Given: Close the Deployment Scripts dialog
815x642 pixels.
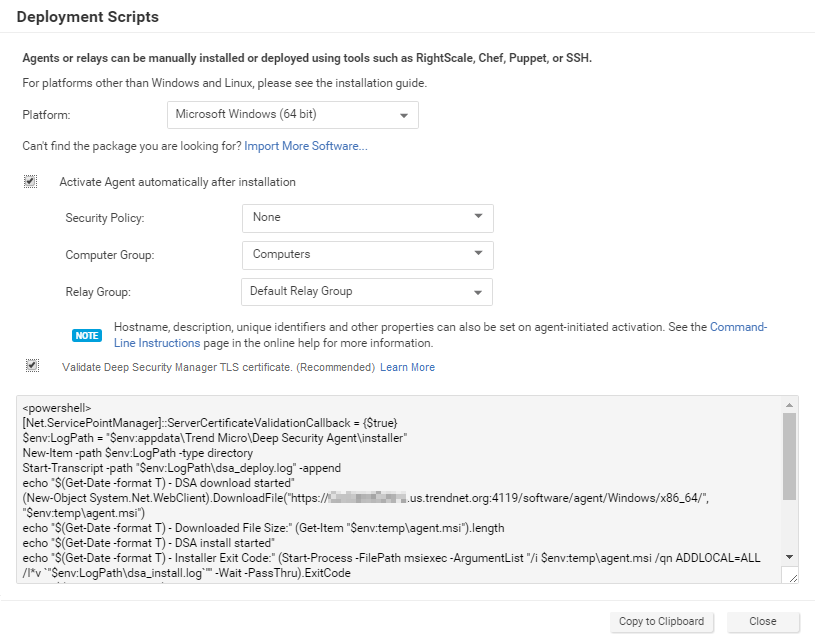Looking at the screenshot, I should (x=763, y=621).
